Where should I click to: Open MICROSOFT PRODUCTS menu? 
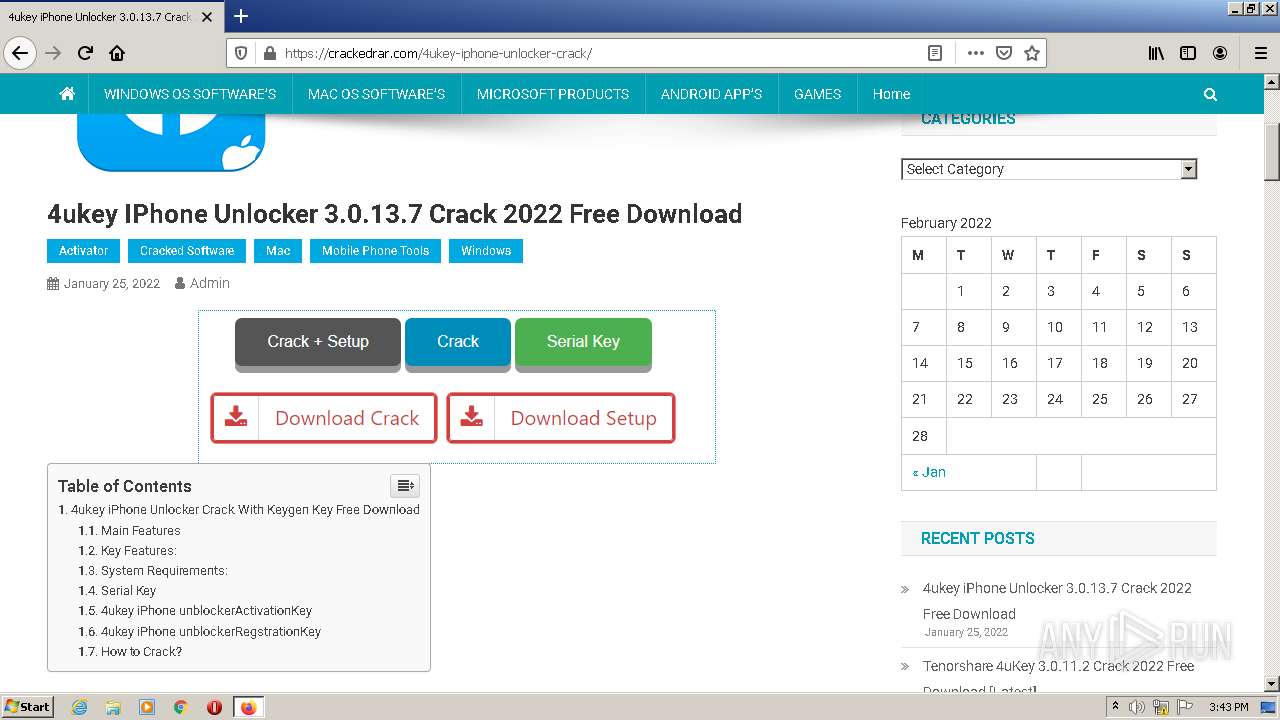click(x=553, y=94)
